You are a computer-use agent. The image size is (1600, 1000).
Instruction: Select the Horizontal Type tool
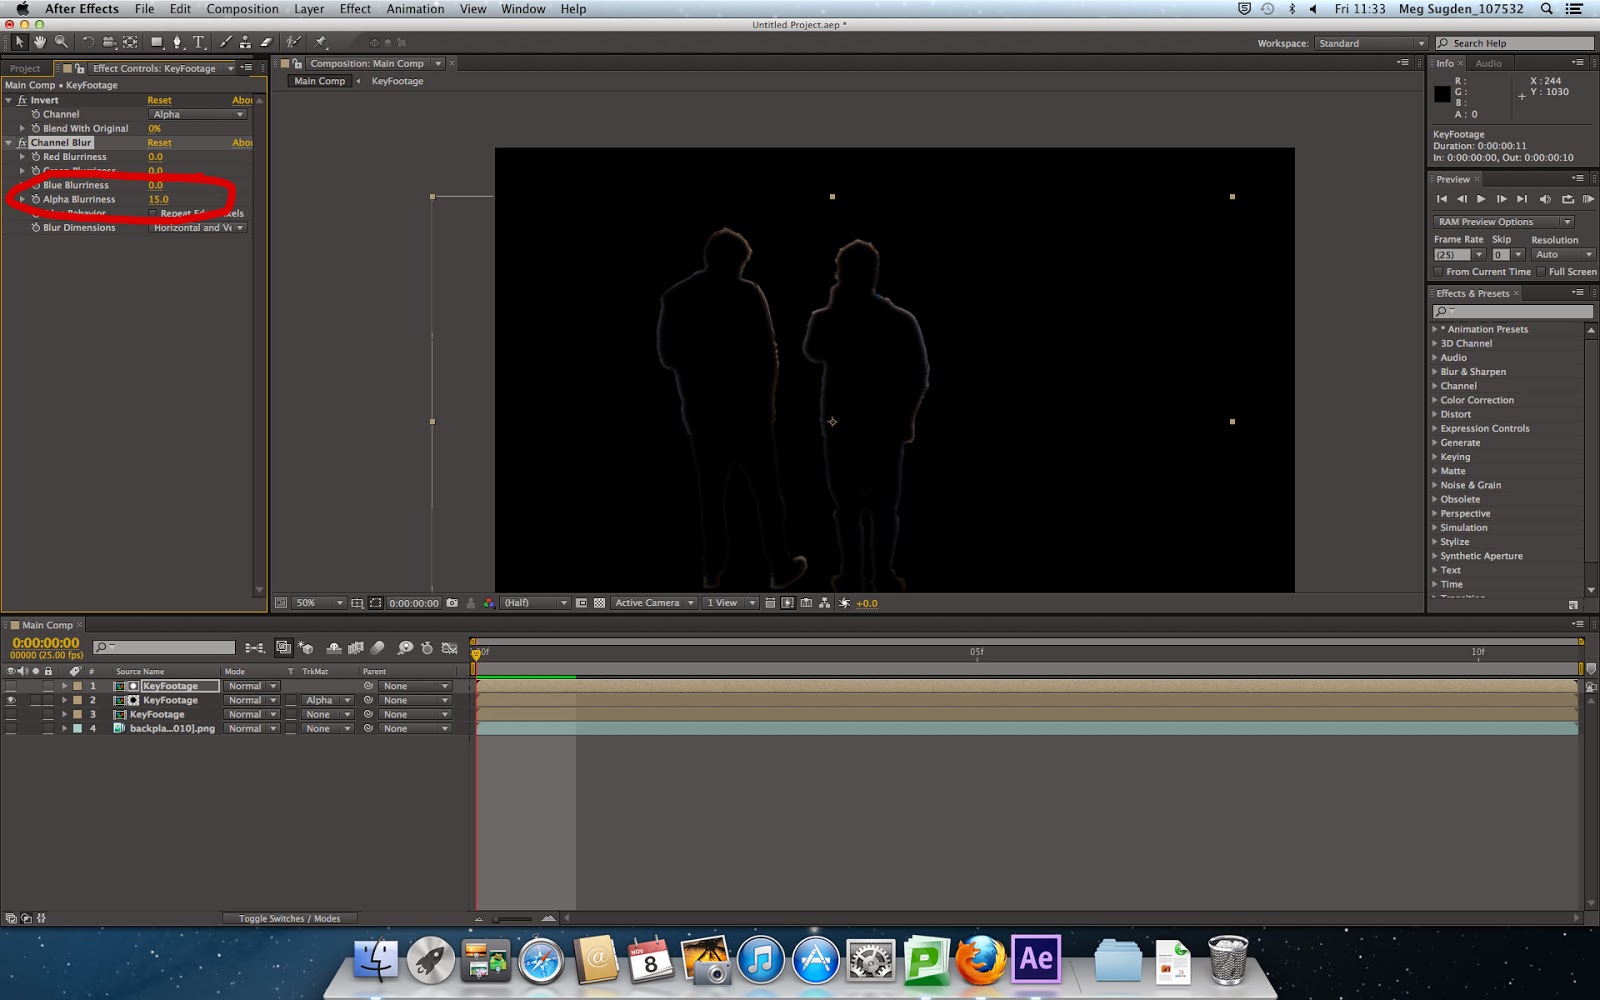click(199, 42)
